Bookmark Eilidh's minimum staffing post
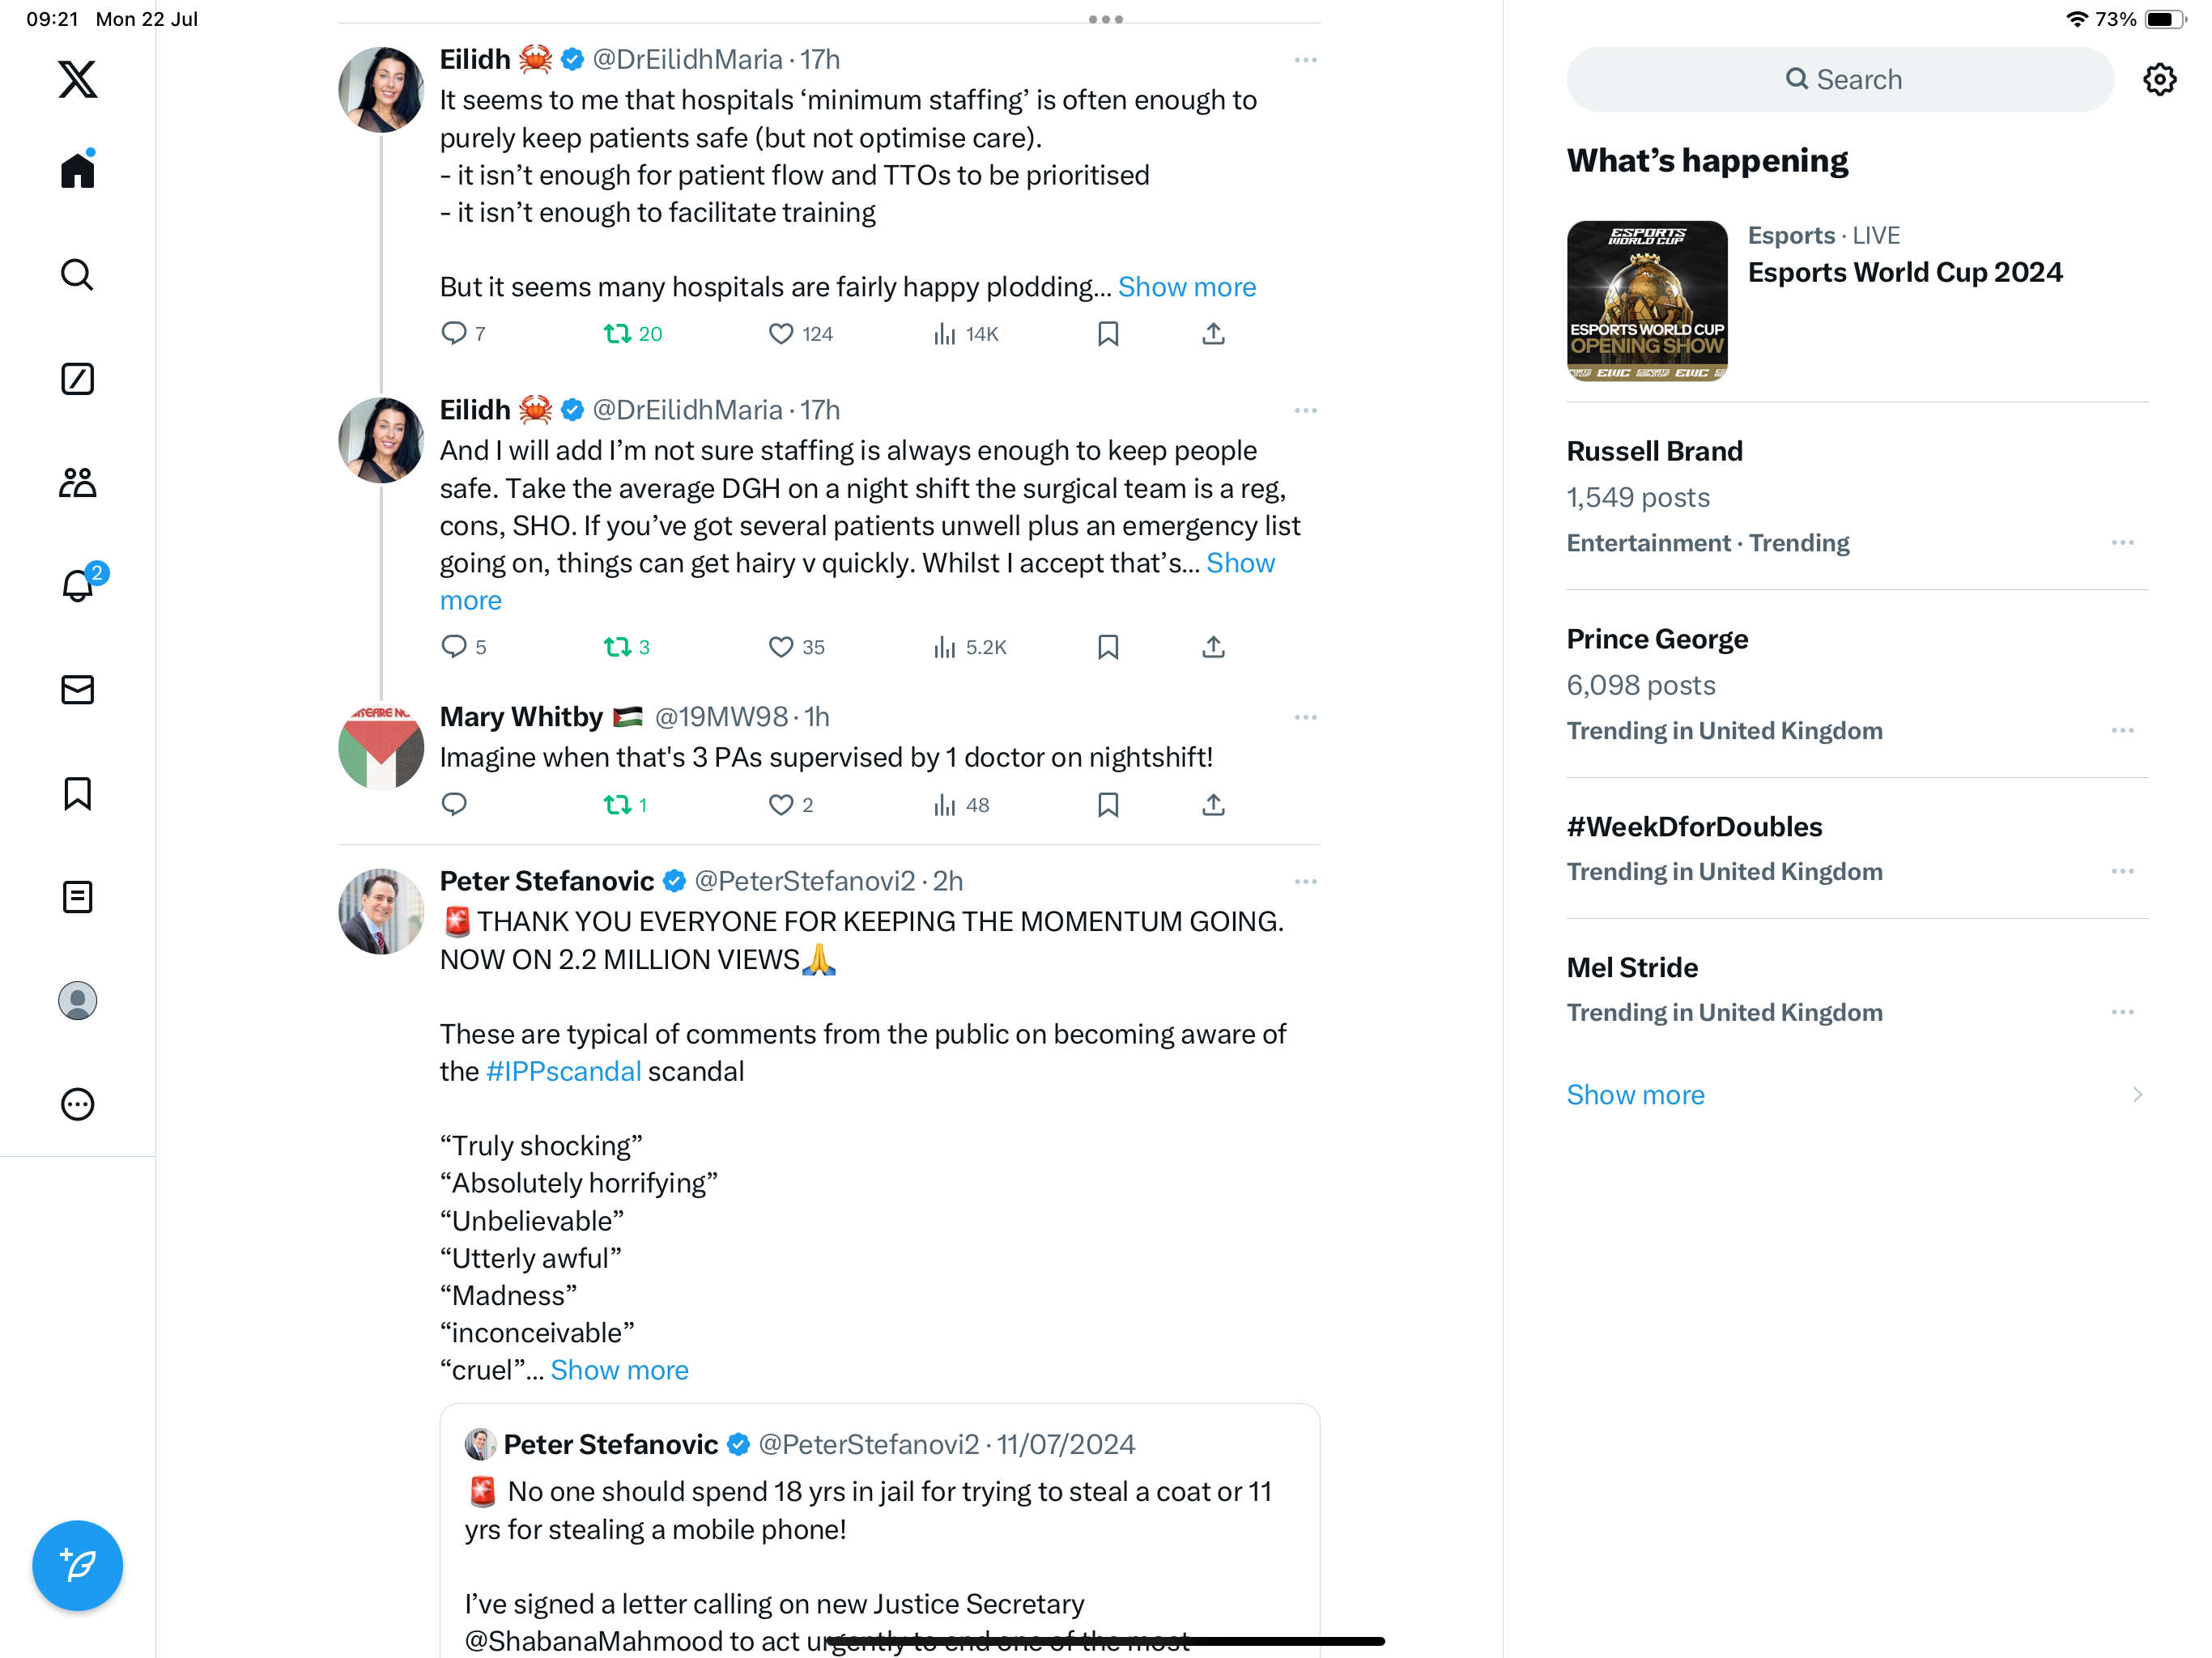The height and width of the screenshot is (1658, 2212). (x=1107, y=334)
